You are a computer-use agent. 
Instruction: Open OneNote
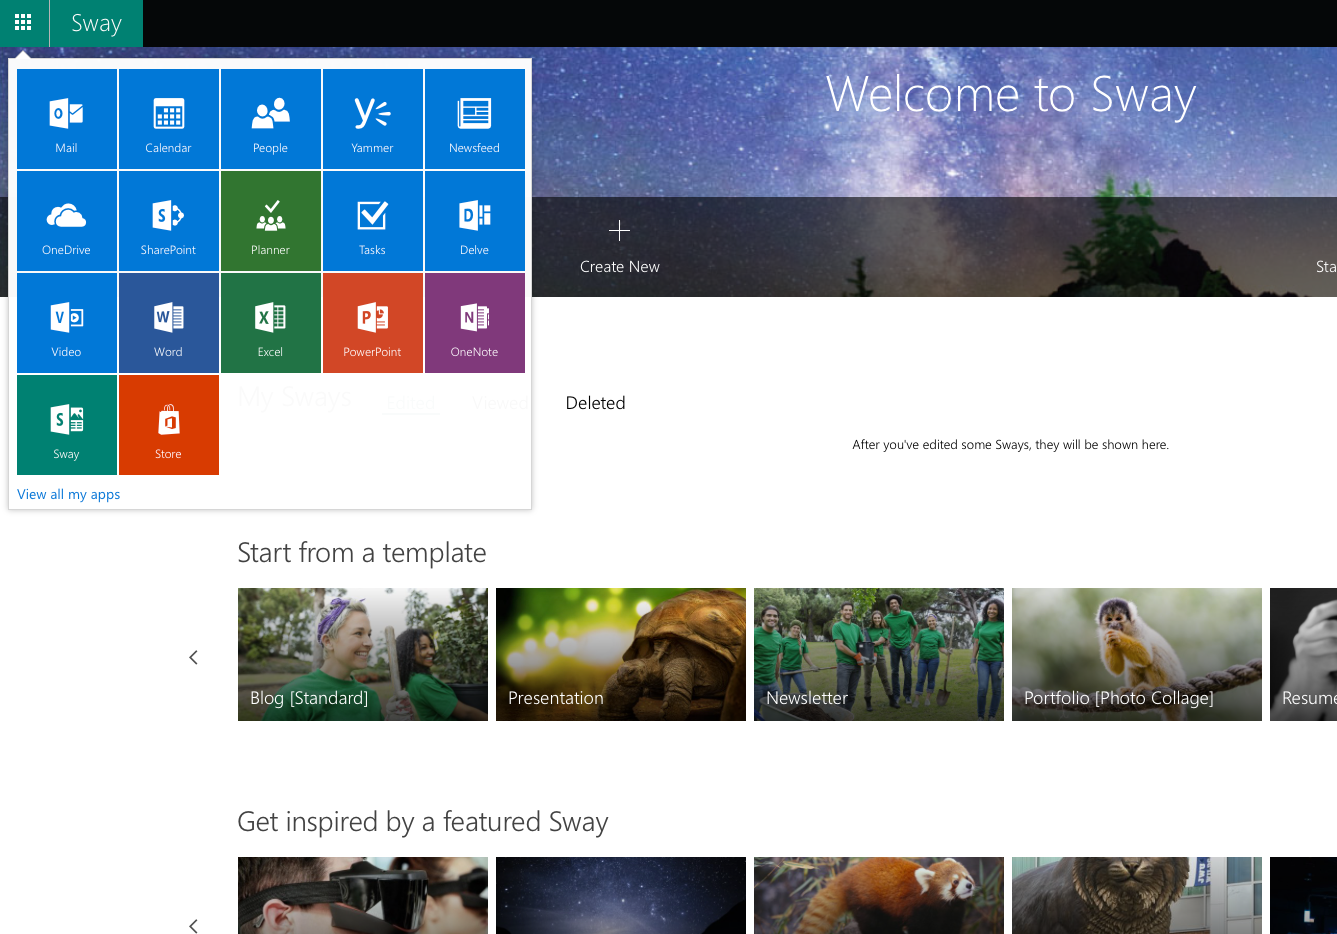pos(474,322)
